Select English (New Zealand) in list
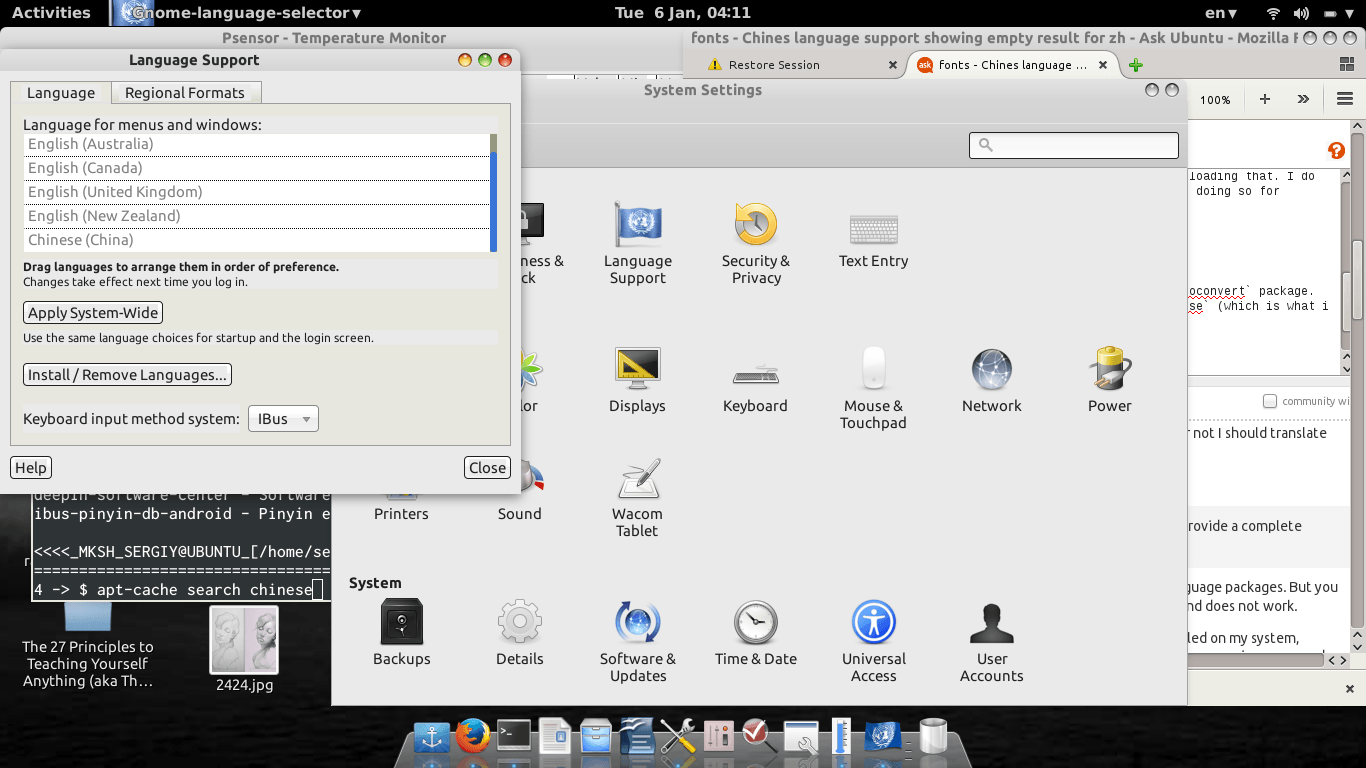1366x768 pixels. (x=256, y=216)
